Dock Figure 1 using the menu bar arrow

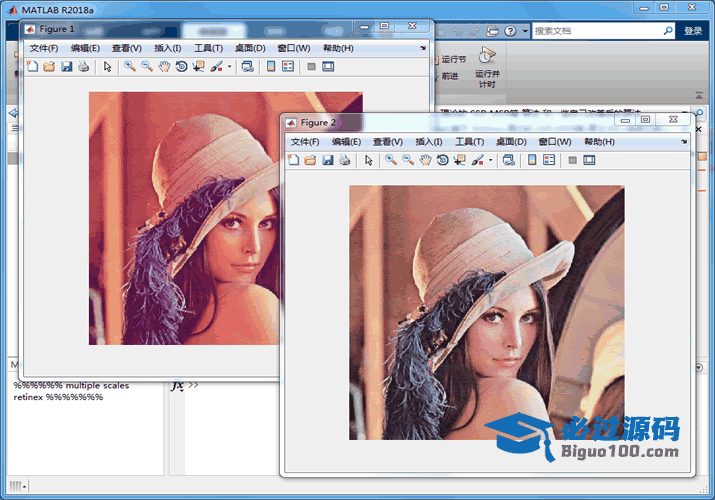point(423,48)
